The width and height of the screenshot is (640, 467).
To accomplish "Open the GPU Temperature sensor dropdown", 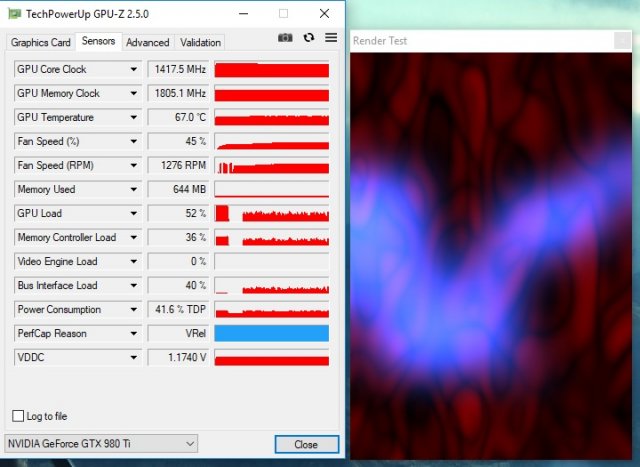I will click(x=134, y=118).
